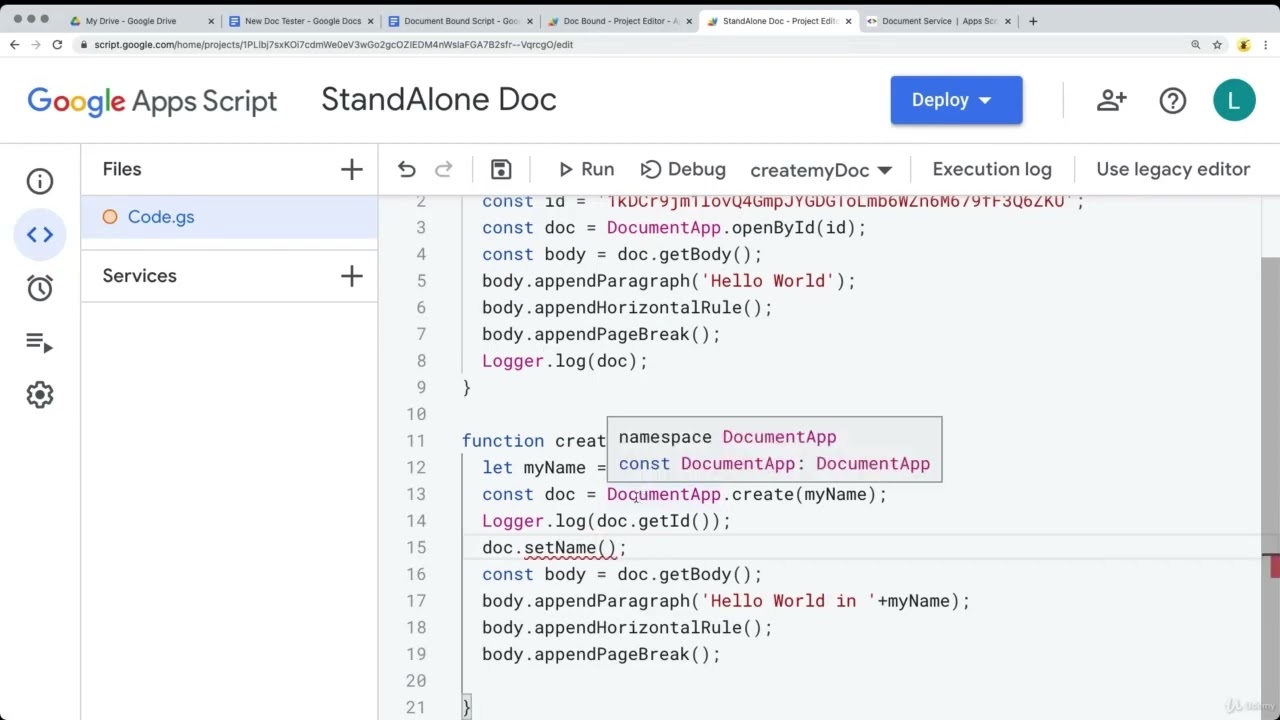Bookmark this page with star icon

coord(1217,45)
